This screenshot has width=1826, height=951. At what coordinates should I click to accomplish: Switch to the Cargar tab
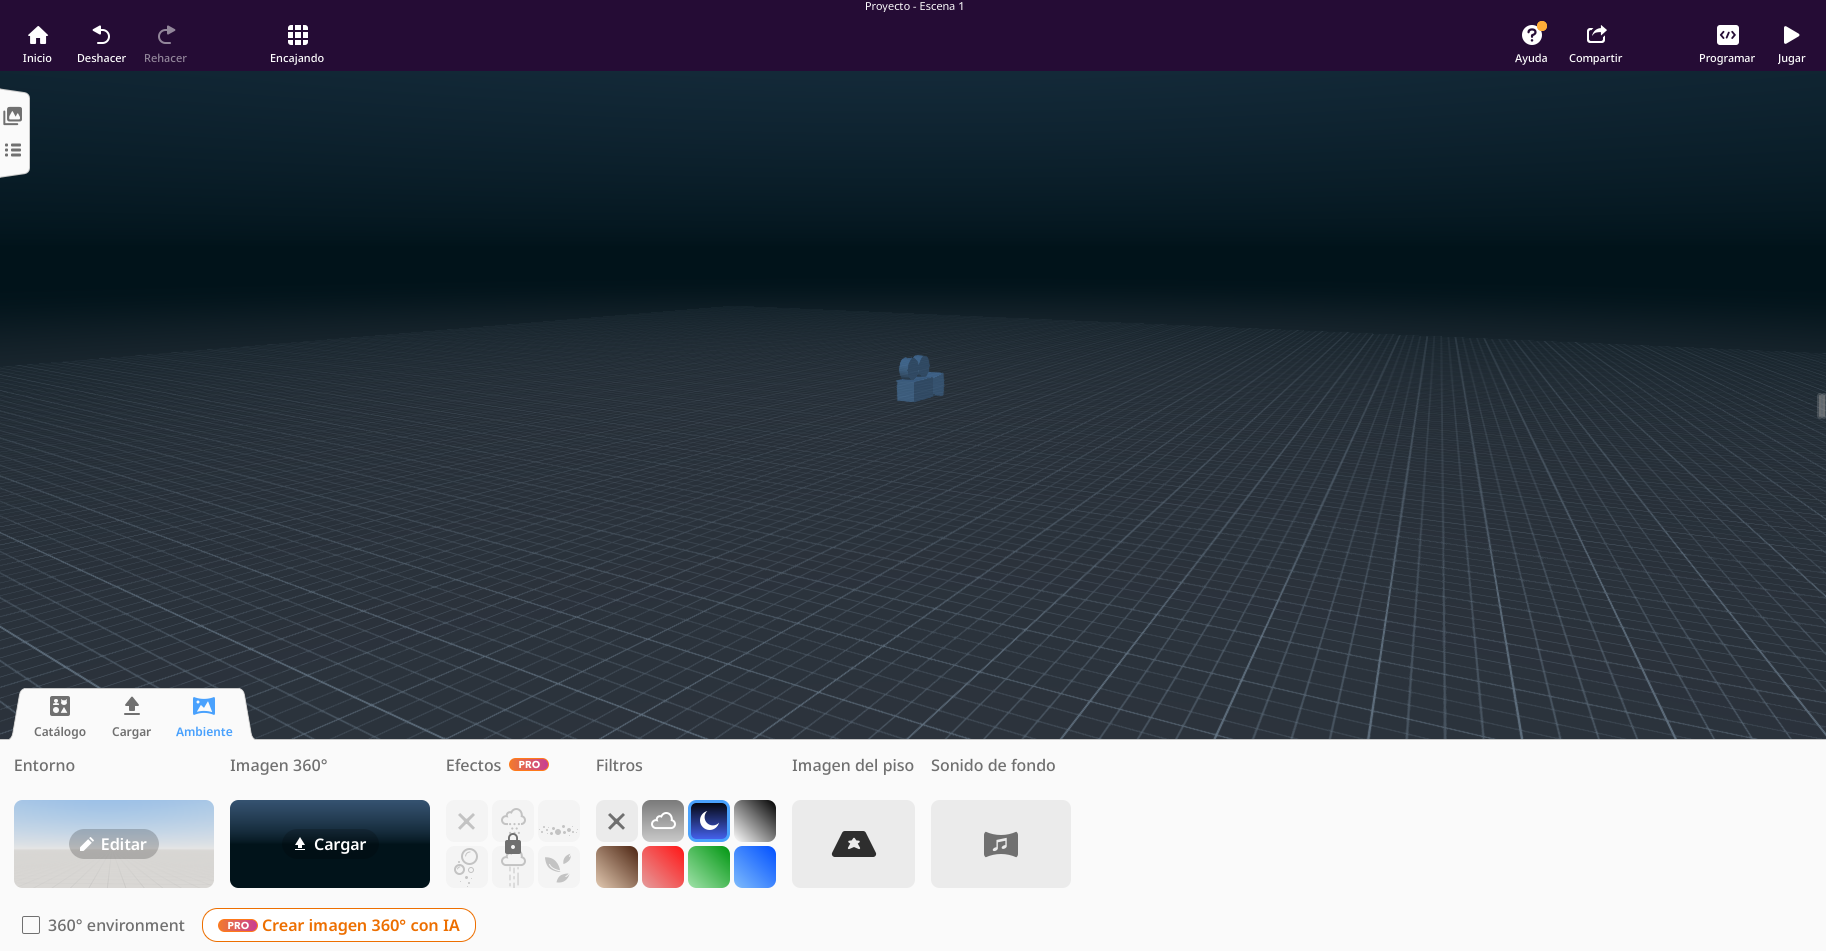[131, 716]
